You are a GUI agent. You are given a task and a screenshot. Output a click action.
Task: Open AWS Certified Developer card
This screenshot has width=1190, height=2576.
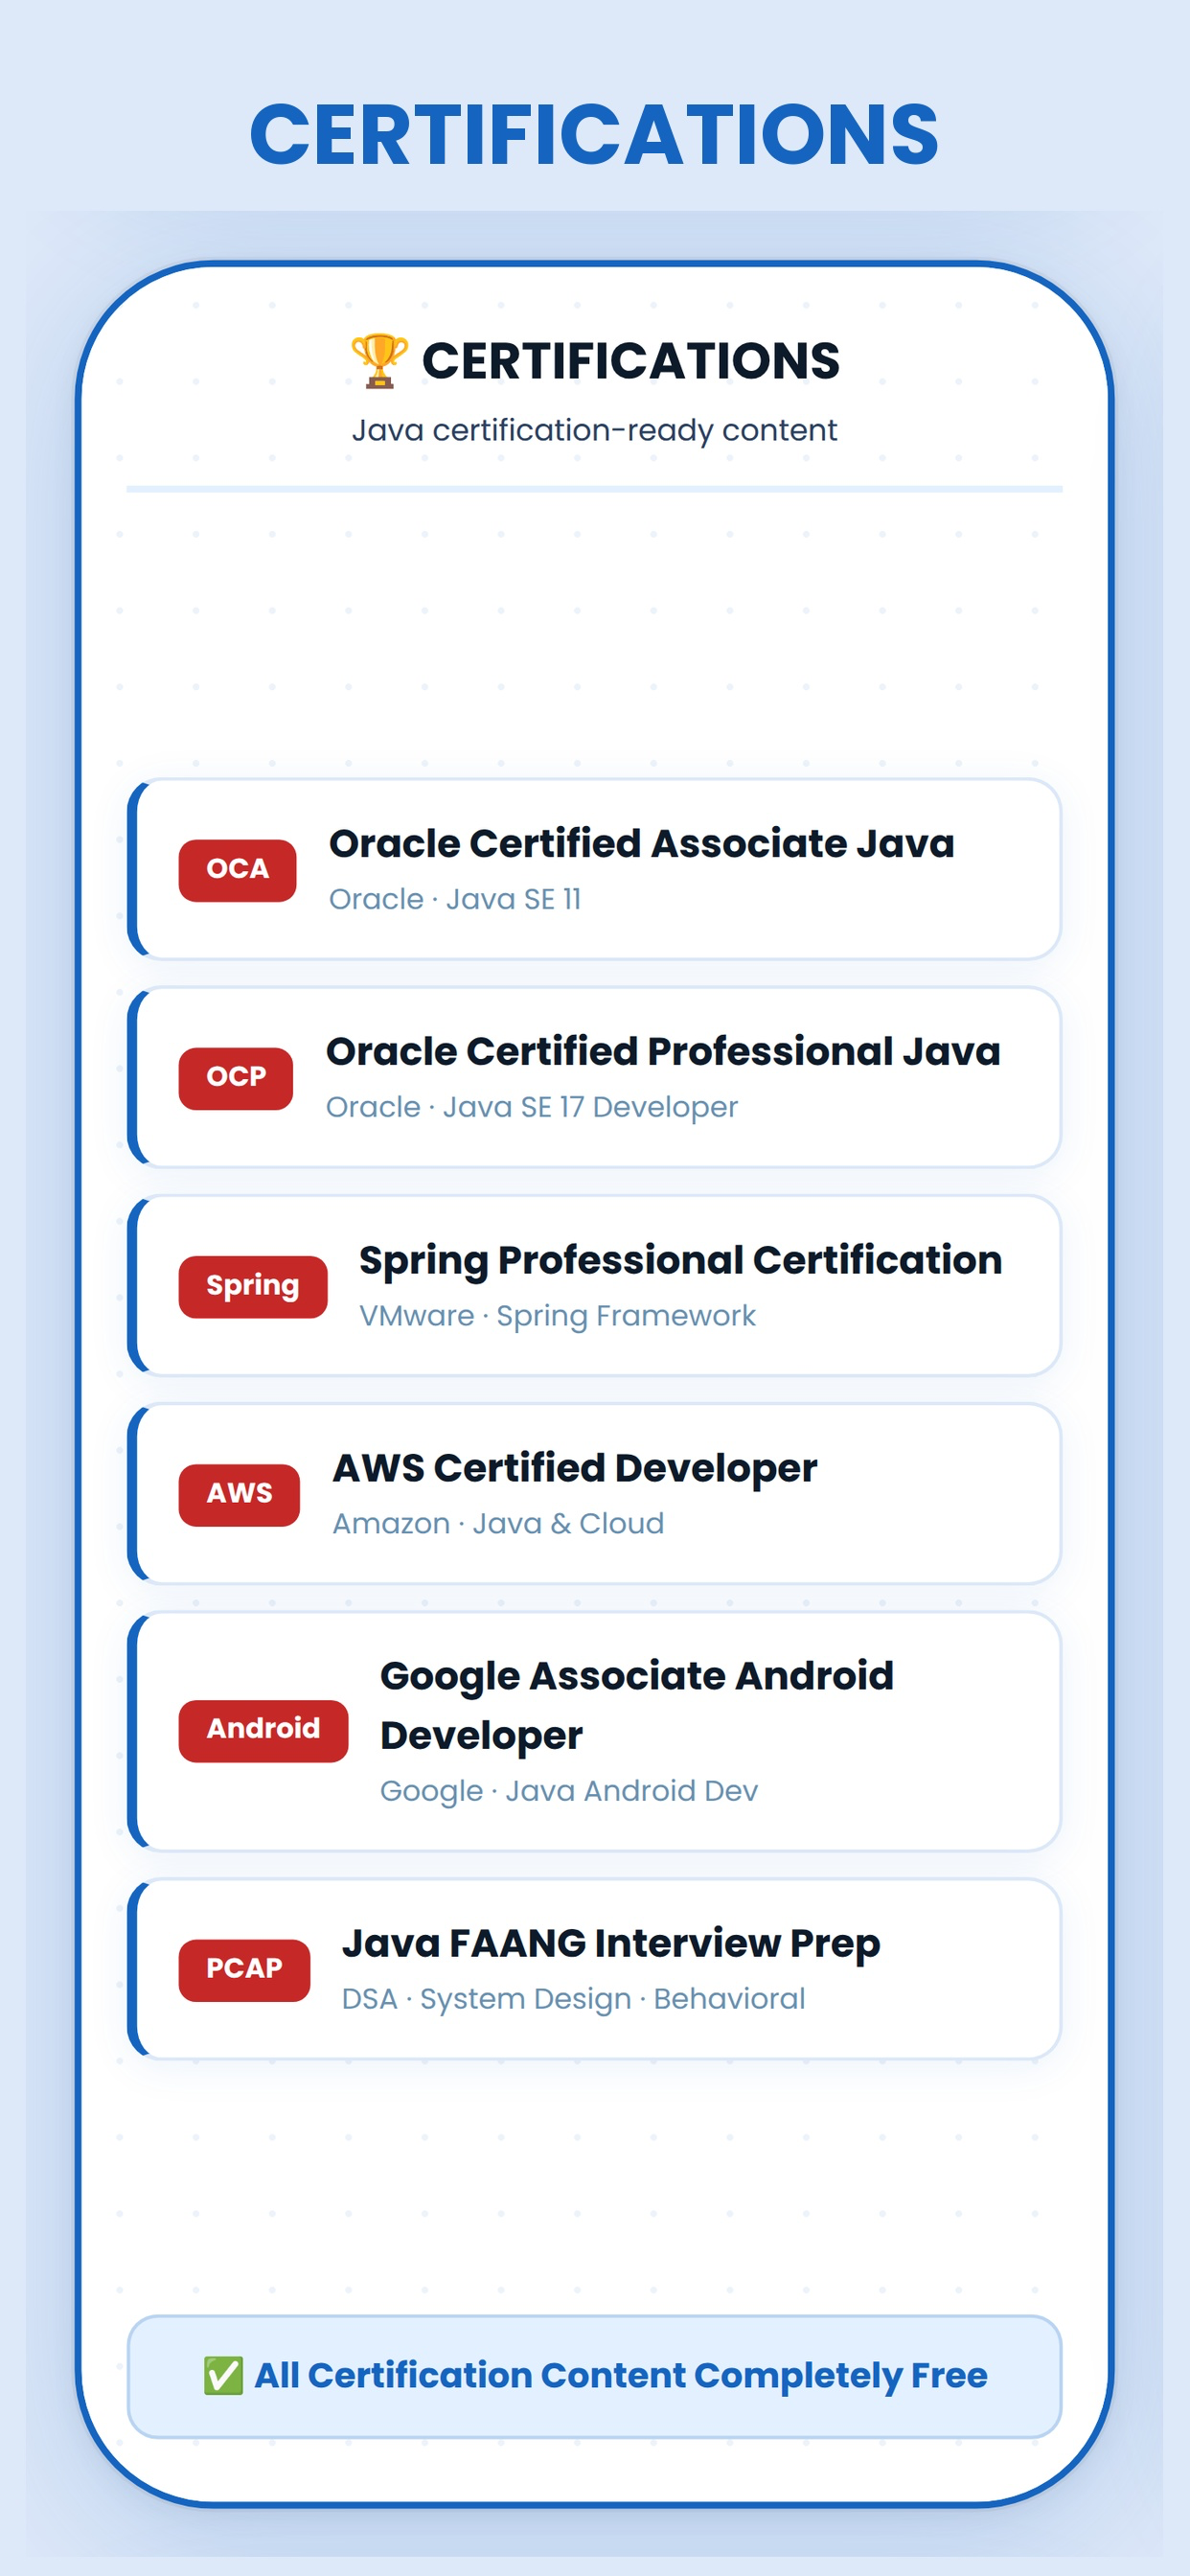pos(594,1494)
